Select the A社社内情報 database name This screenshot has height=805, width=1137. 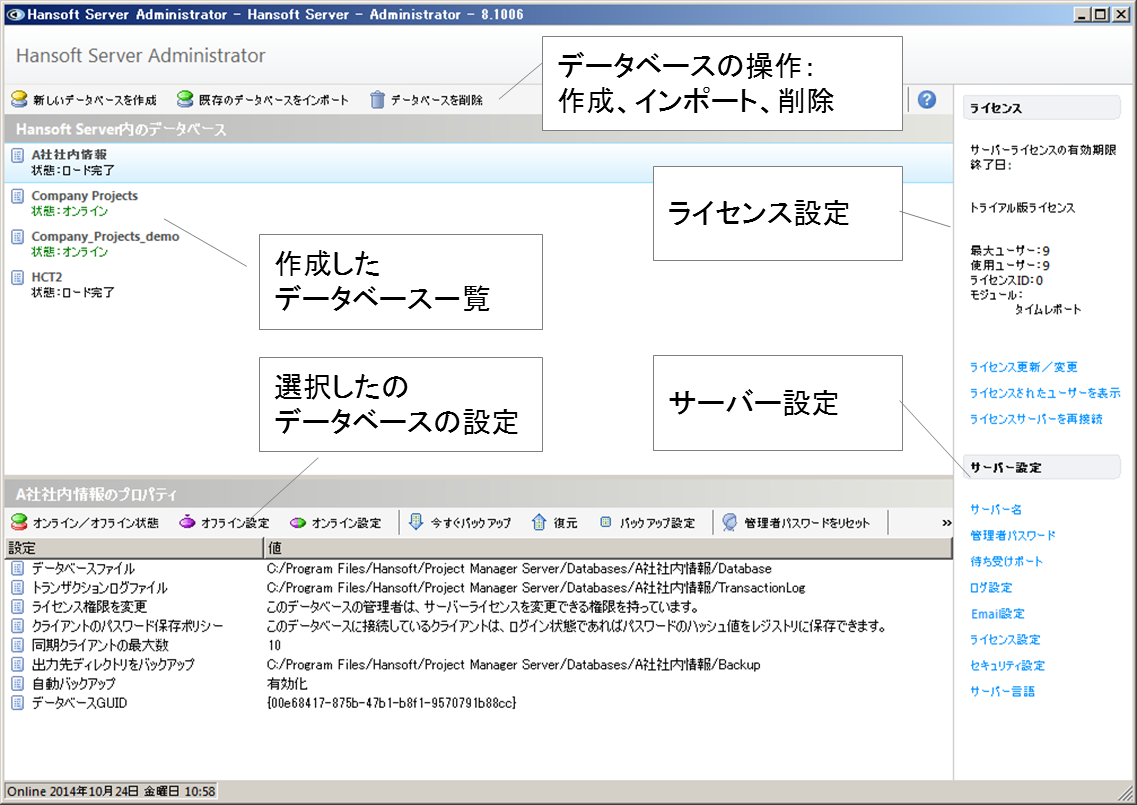[69, 154]
